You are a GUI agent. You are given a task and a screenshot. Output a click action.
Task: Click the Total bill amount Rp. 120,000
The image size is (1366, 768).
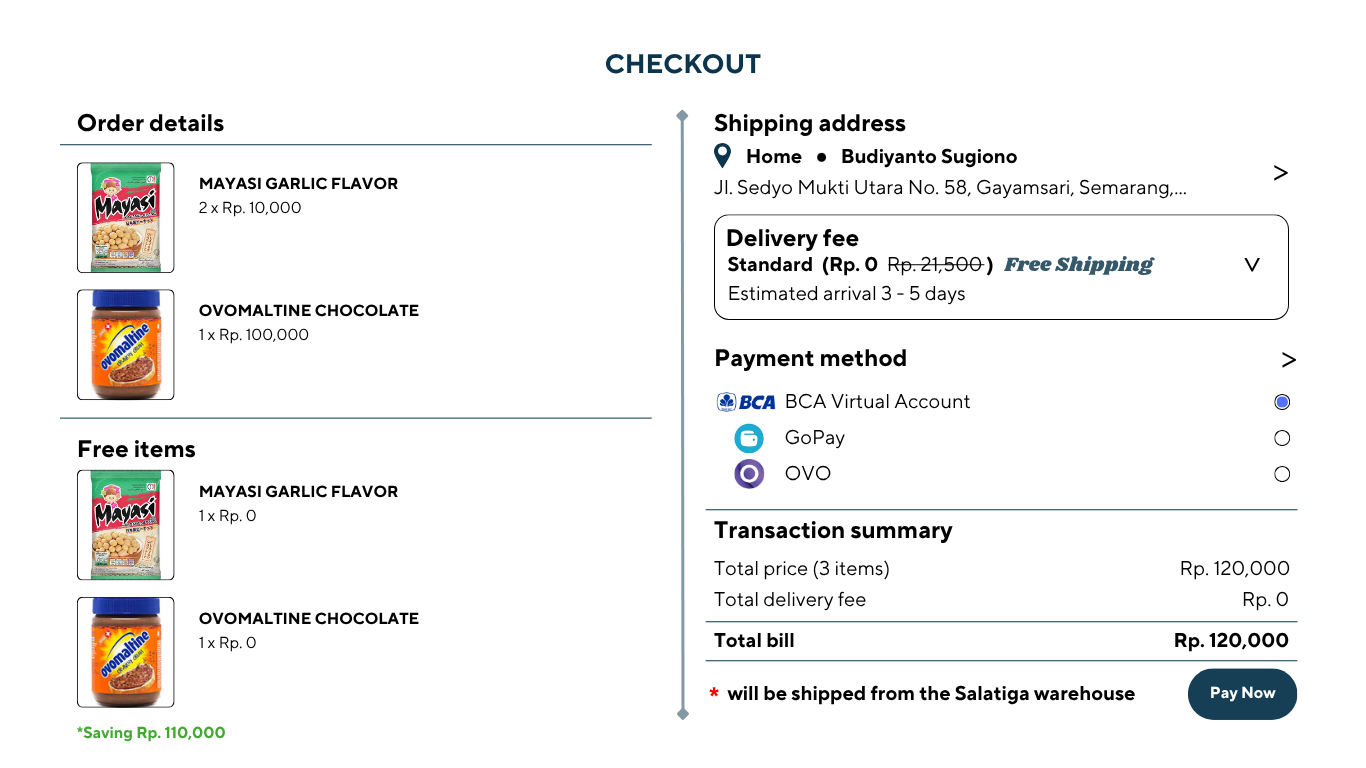tap(1231, 641)
